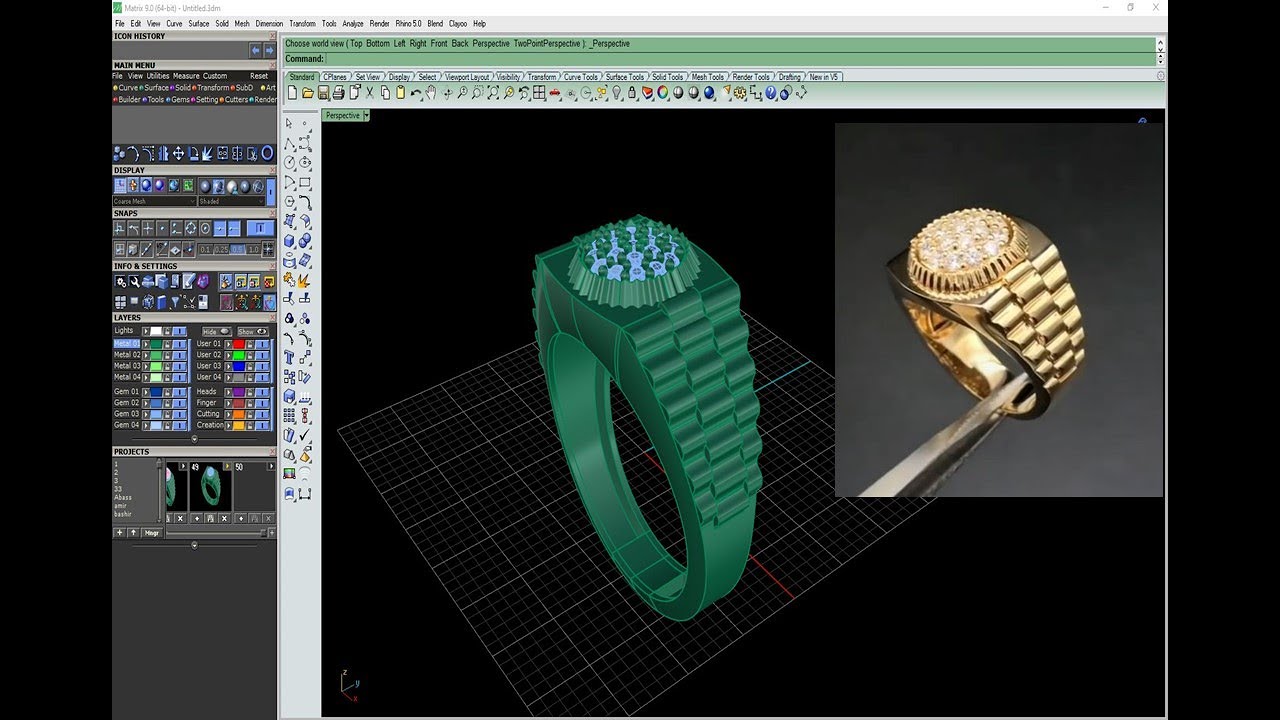Toggle the 0.5 snap increment
This screenshot has width=1280, height=720.
click(237, 249)
